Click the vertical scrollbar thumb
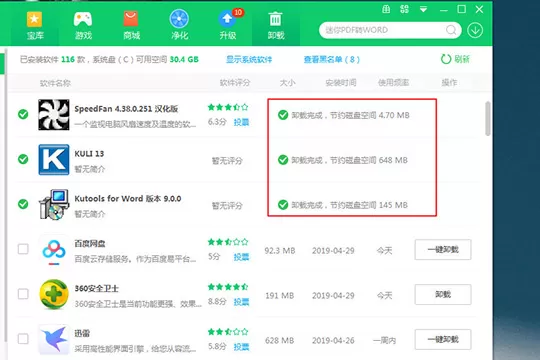 488,119
